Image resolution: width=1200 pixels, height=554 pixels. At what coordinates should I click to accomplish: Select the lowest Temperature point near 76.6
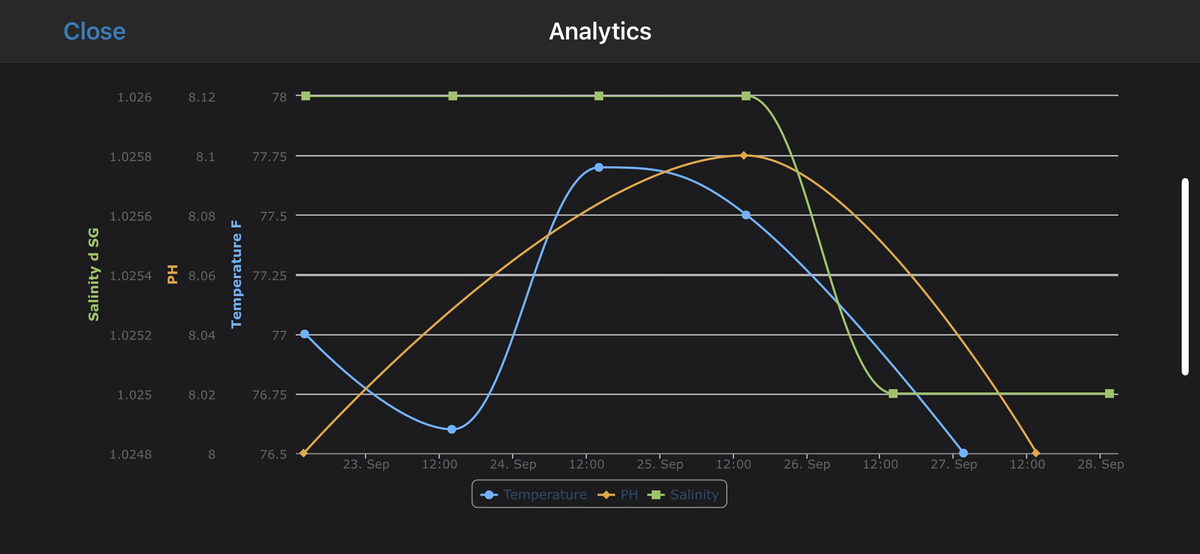click(x=452, y=429)
